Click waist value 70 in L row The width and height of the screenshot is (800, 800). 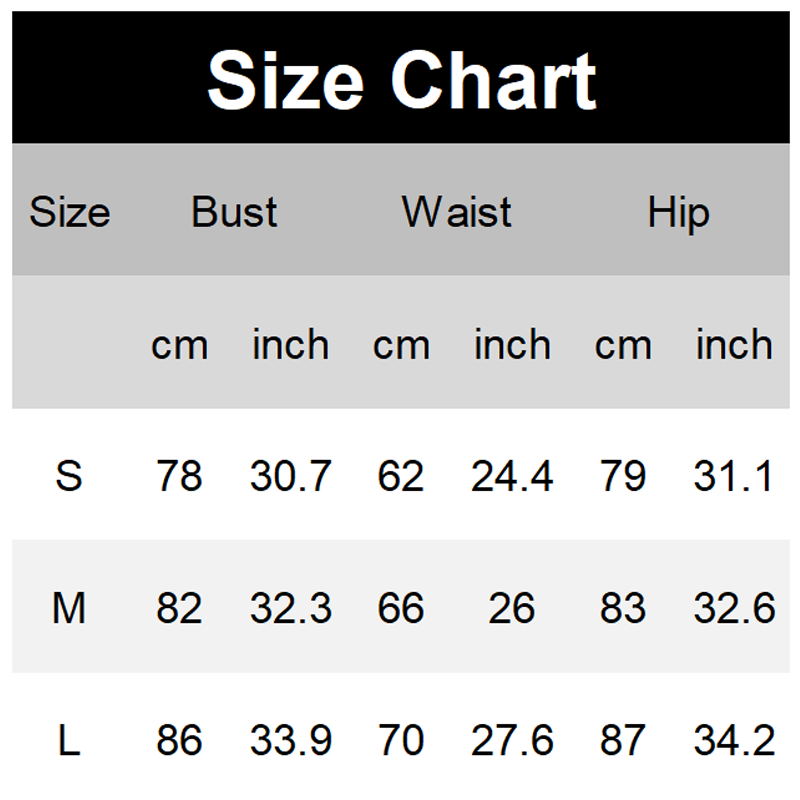[x=401, y=741]
